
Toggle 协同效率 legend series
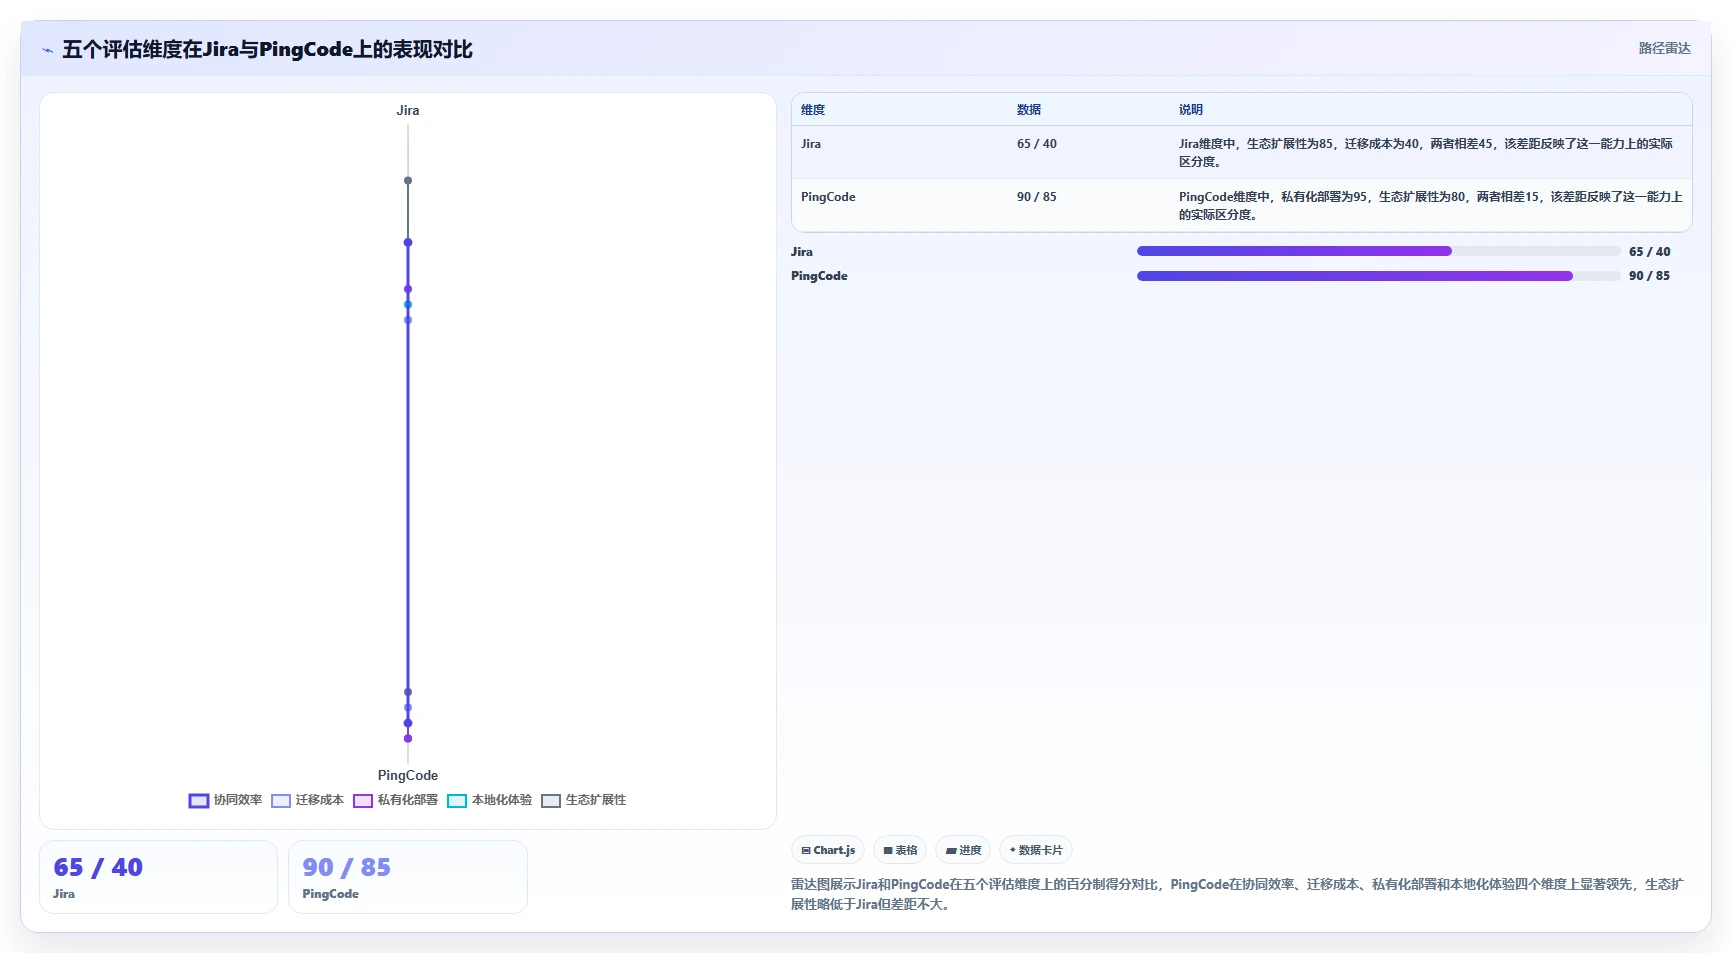(225, 800)
